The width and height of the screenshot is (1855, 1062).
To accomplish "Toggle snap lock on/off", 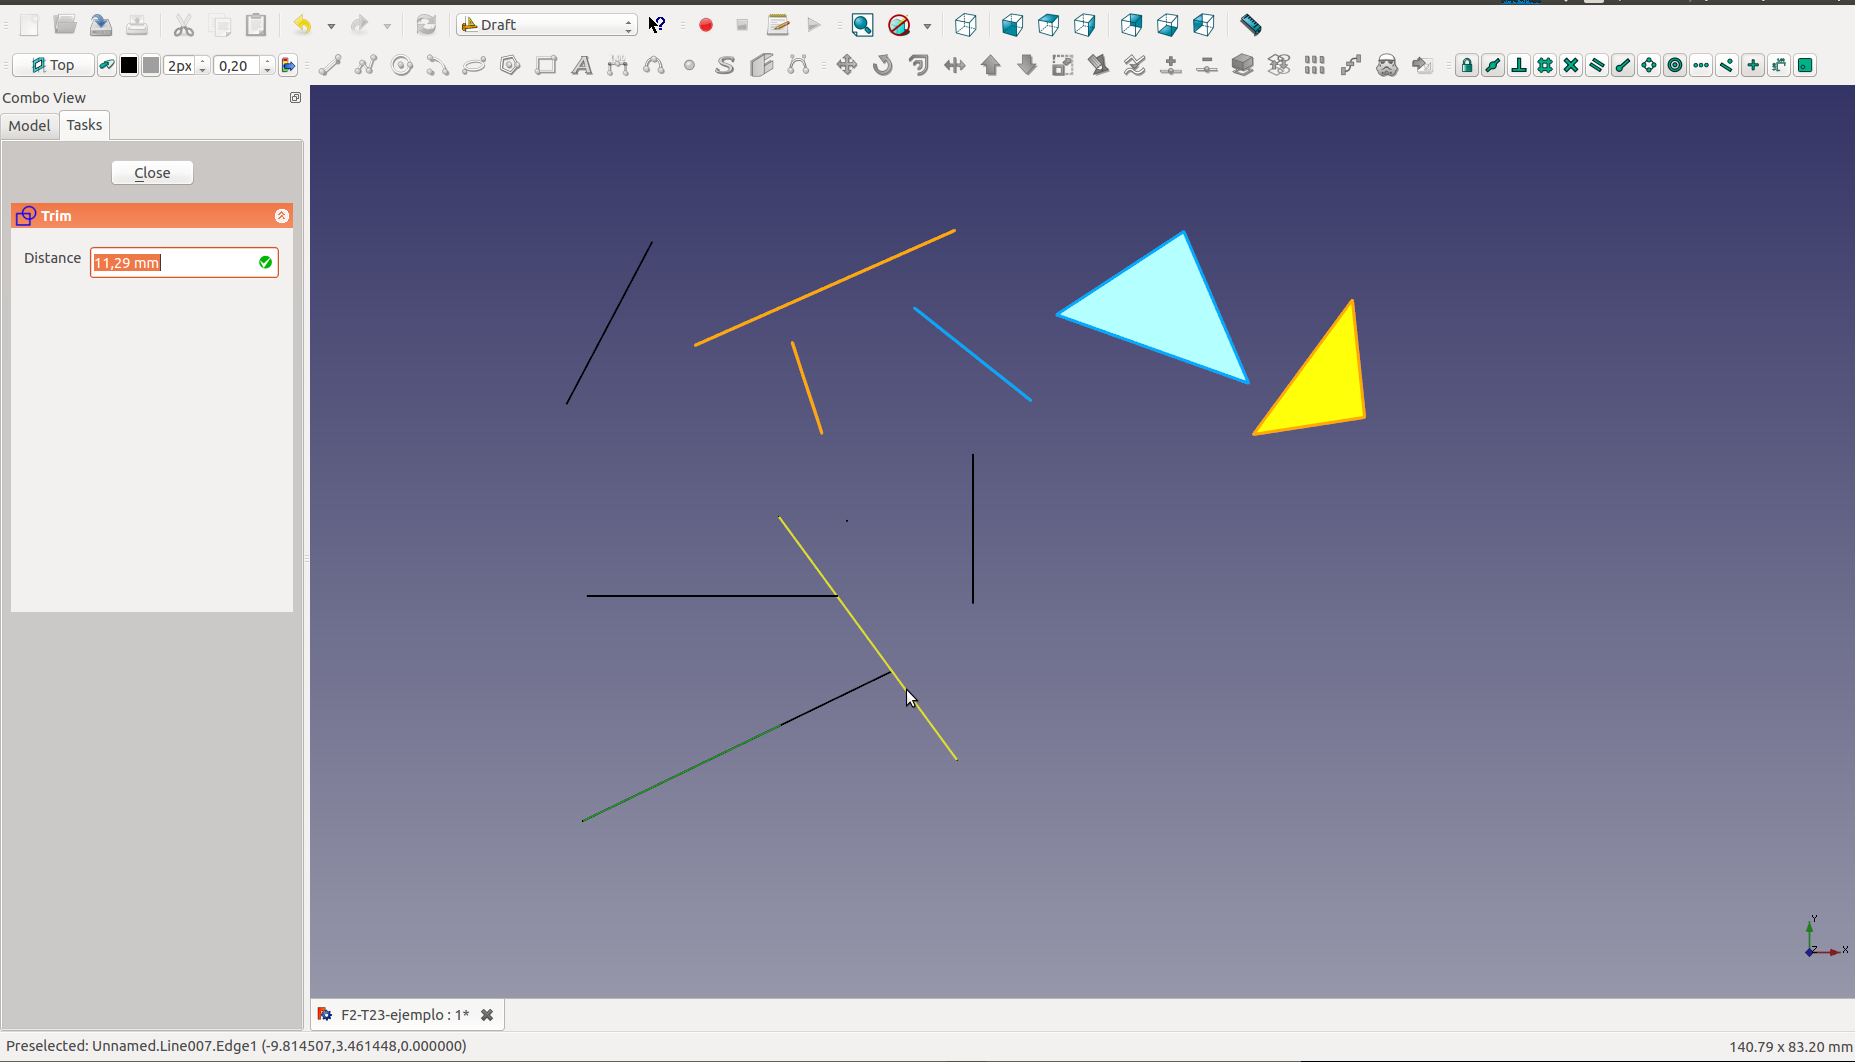I will 1466,66.
